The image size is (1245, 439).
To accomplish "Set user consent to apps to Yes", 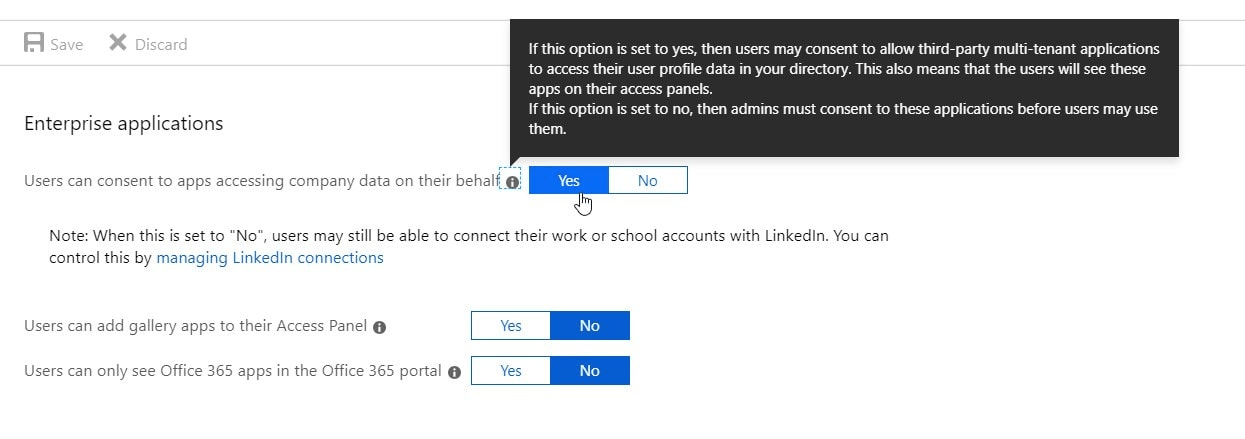I will [x=569, y=181].
